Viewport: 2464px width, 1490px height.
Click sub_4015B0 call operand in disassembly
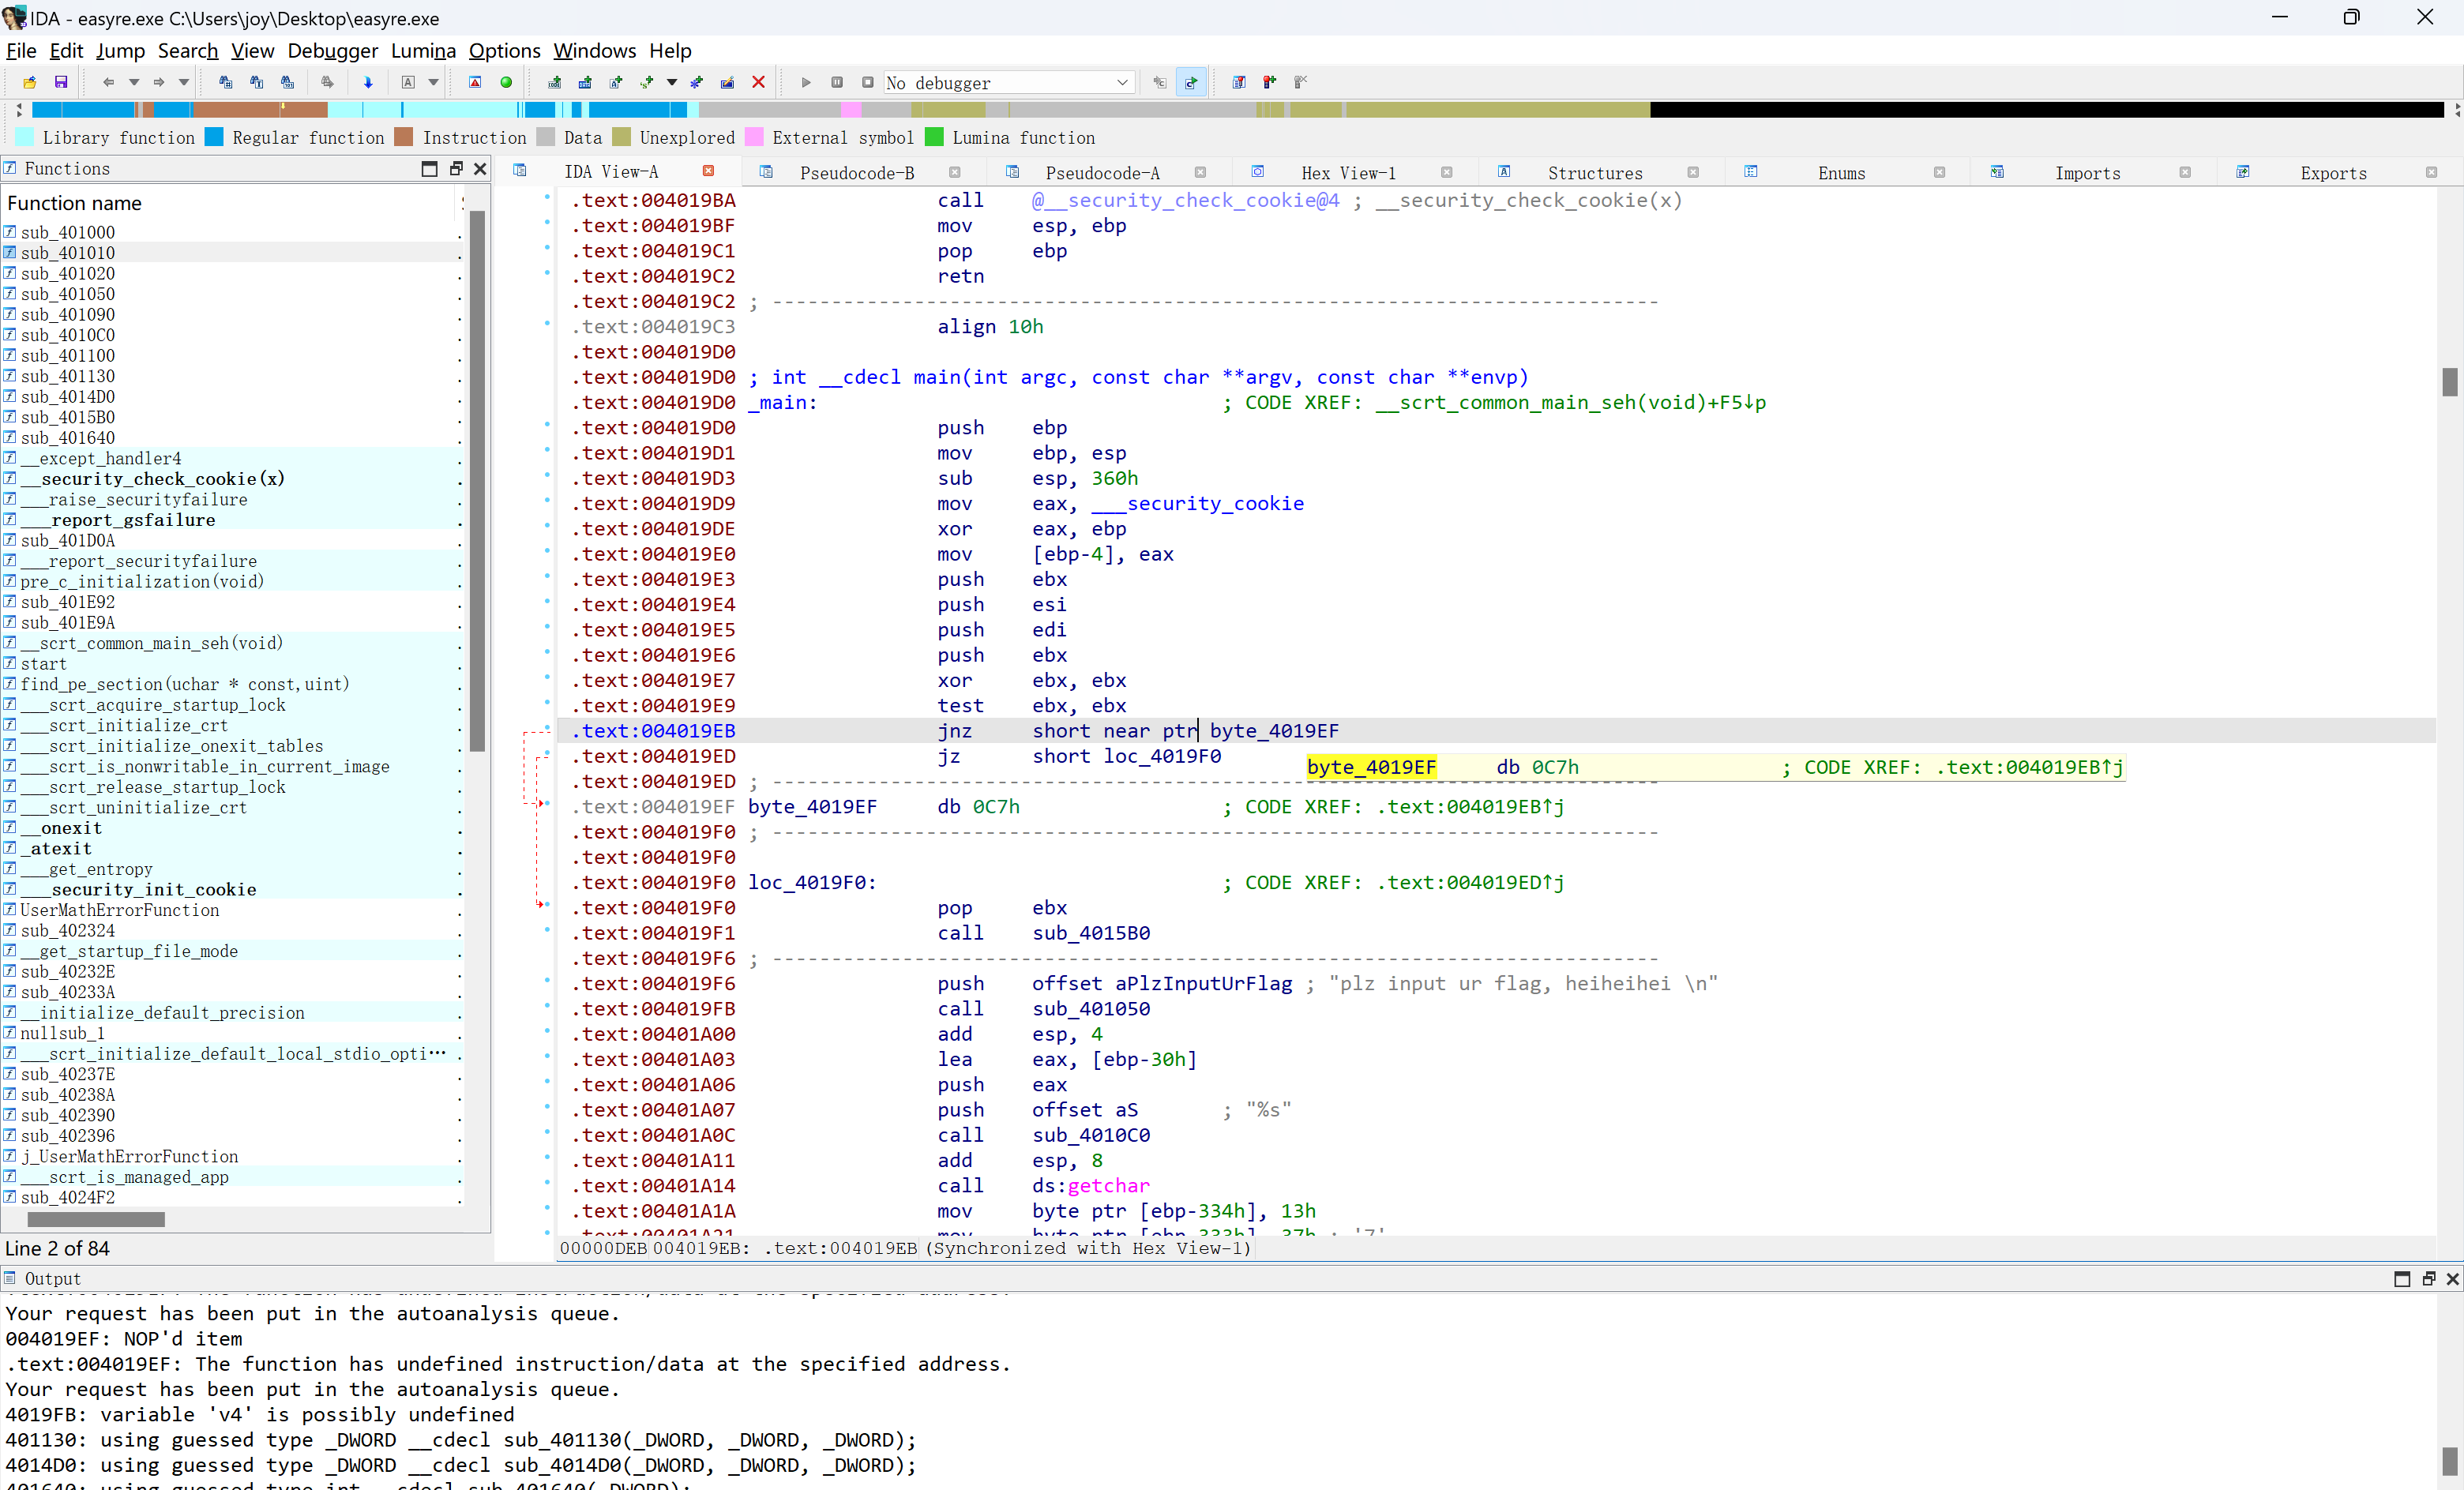(1091, 933)
